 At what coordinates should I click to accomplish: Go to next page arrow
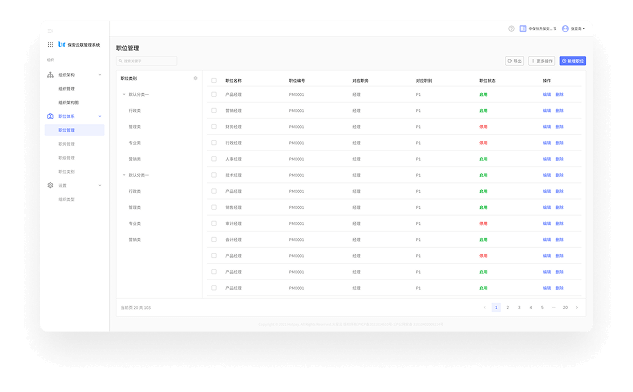(577, 308)
